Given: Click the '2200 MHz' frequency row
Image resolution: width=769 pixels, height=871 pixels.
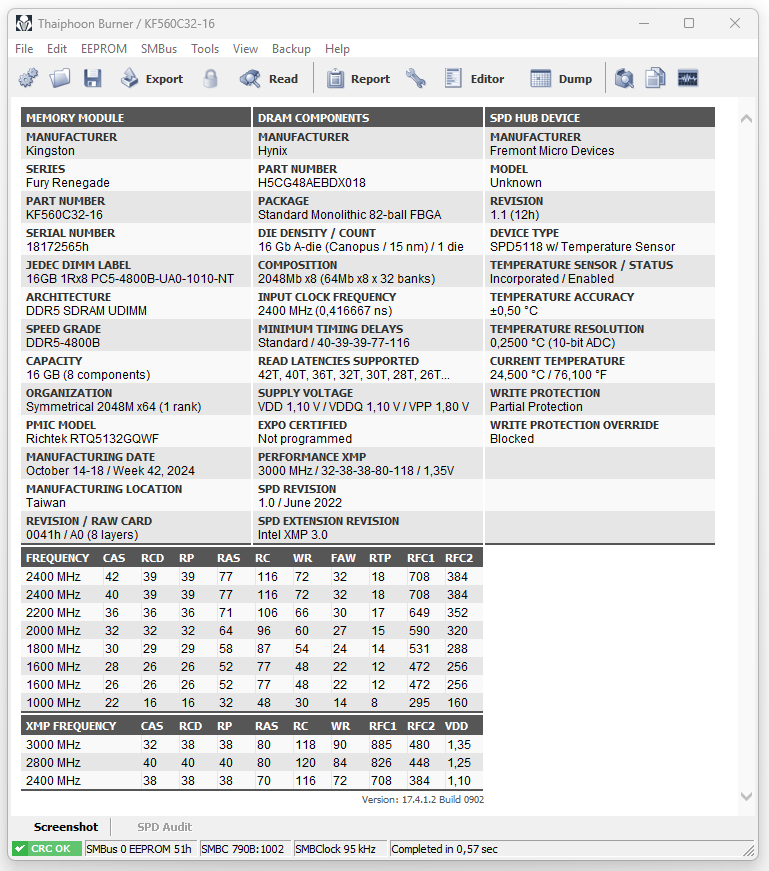Looking at the screenshot, I should [252, 613].
